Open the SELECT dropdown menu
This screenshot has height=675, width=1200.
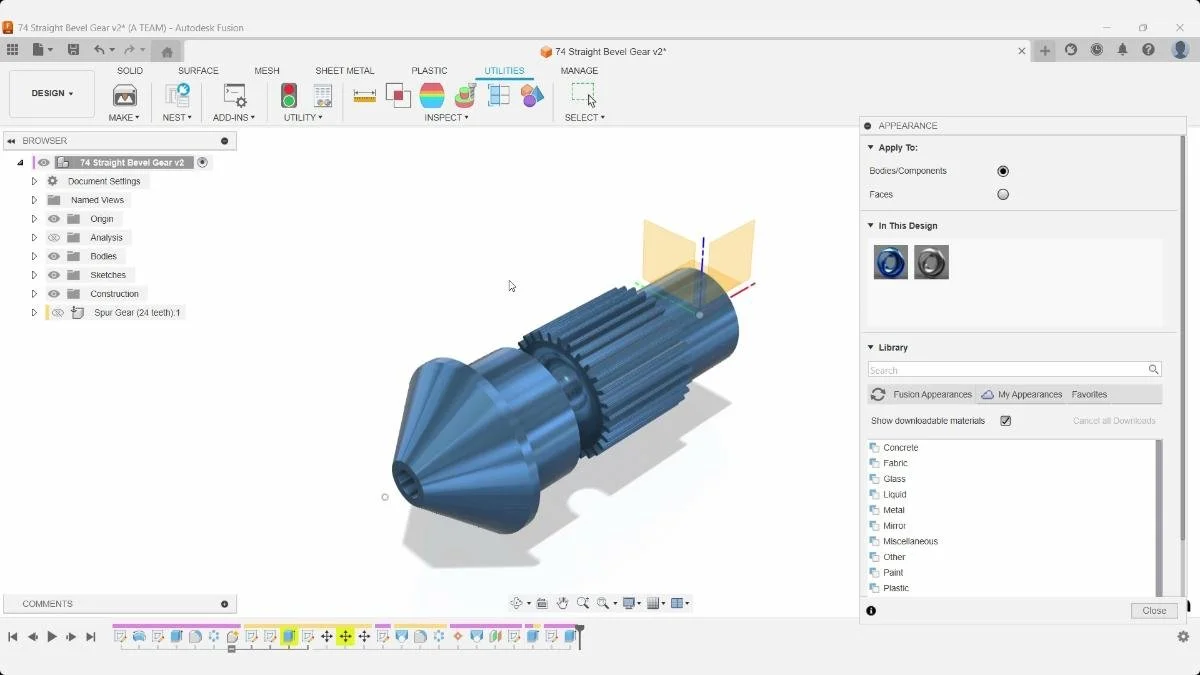click(x=585, y=118)
